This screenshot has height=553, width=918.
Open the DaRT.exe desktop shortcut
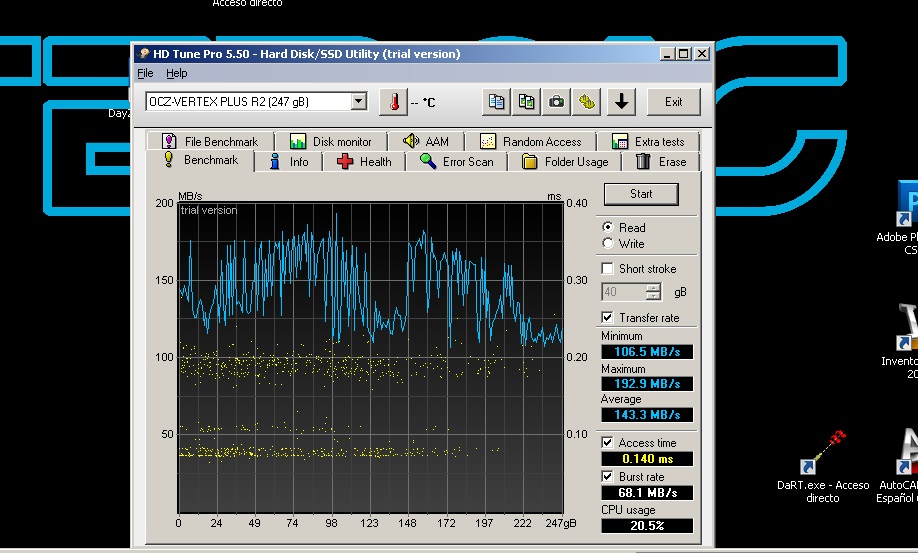822,455
